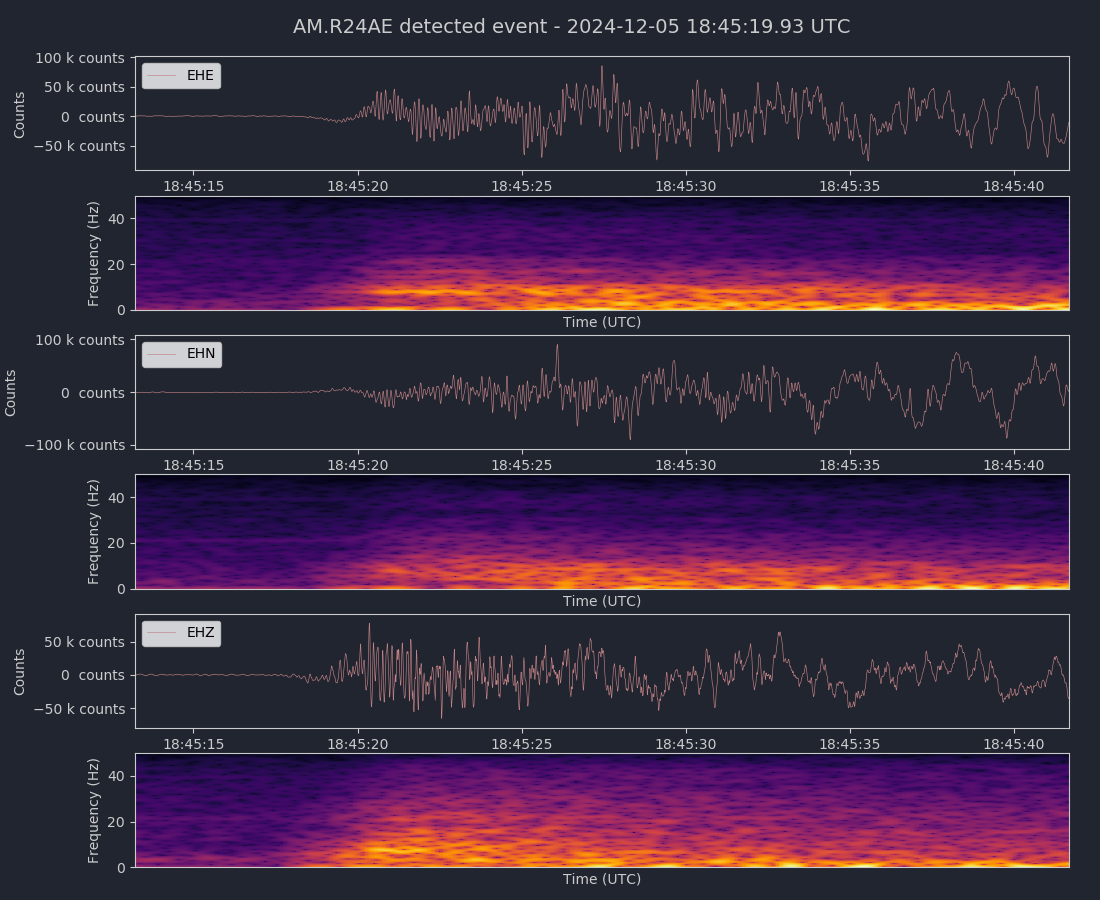Click the EHN spectrogram heatmap
The image size is (1100, 900).
click(602, 532)
